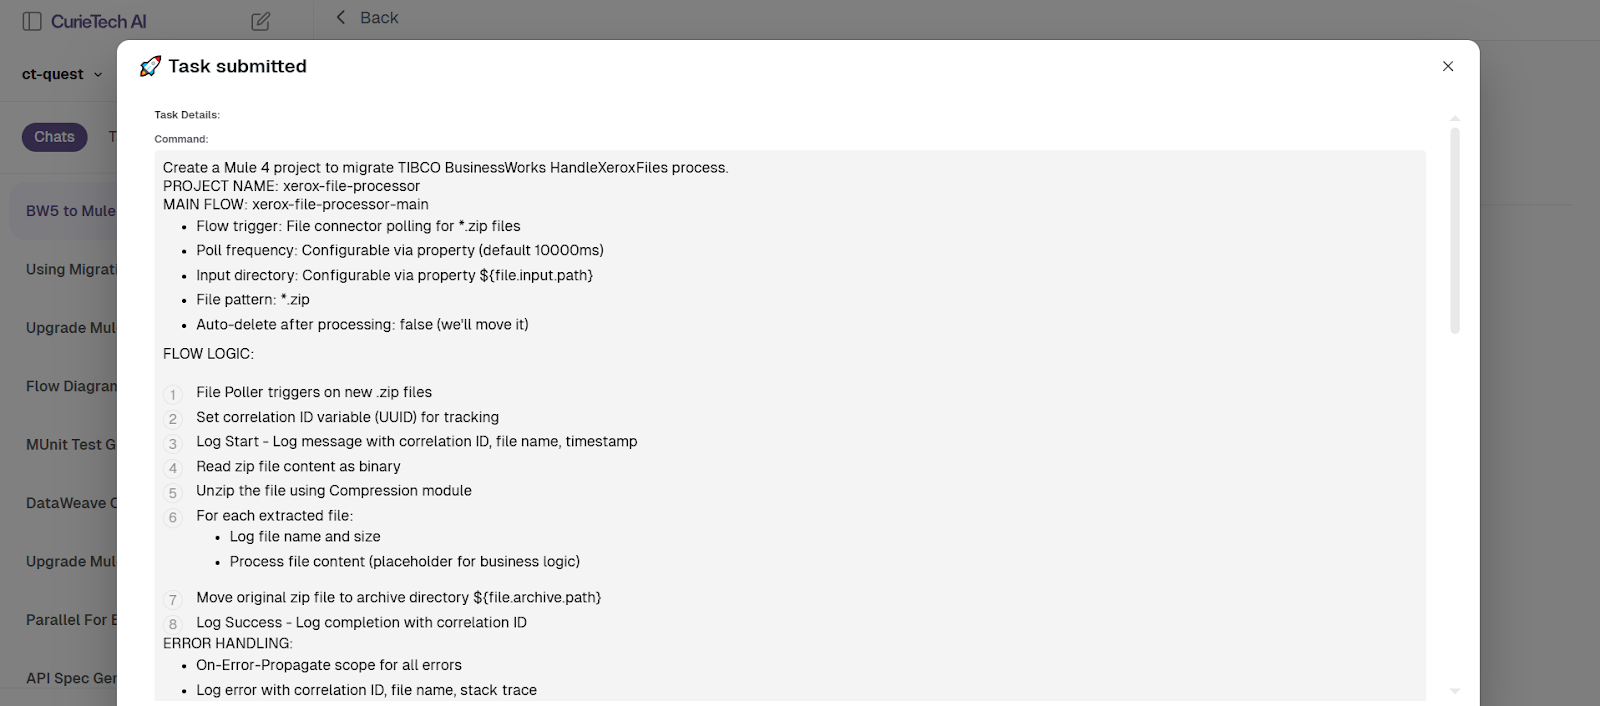Open the API Spec Gen chat
This screenshot has width=1600, height=706.
coord(70,677)
